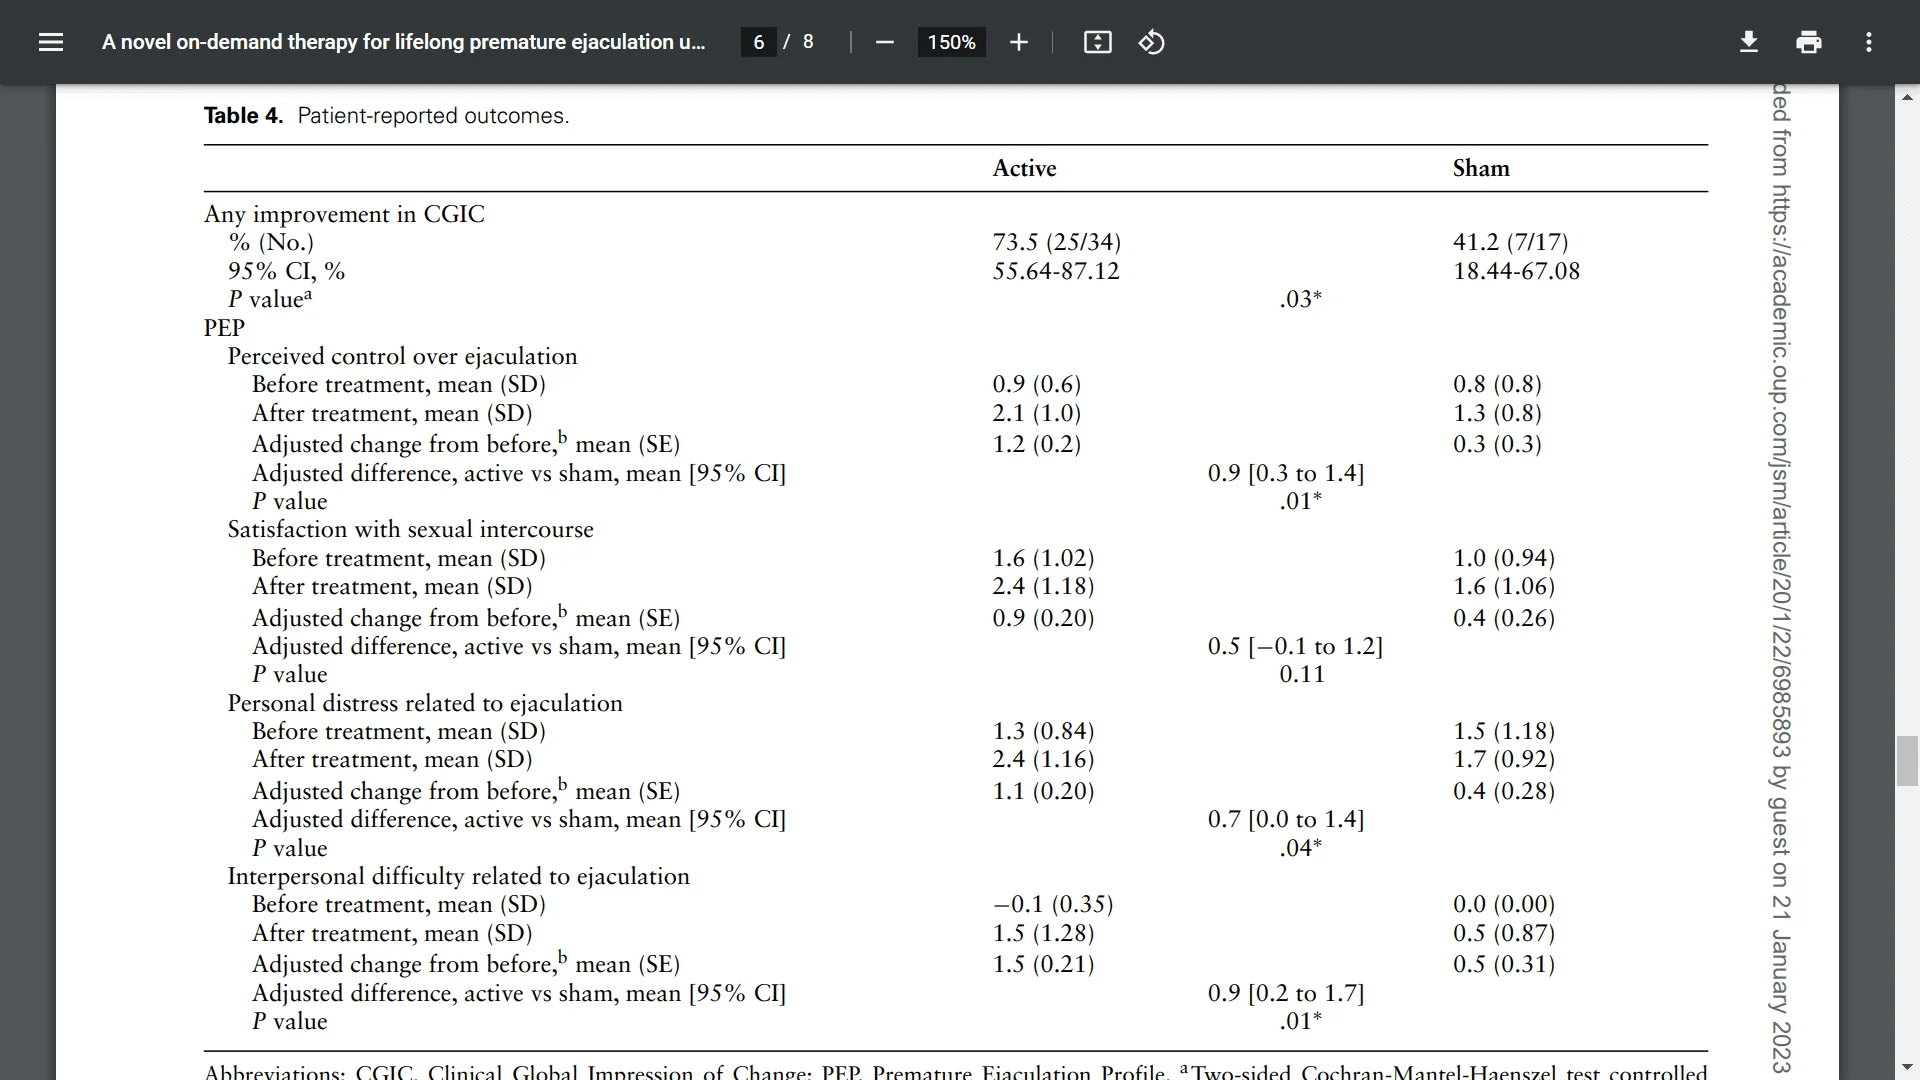Click 'Satisfaction with sexual intercourse' heading
Viewport: 1920px width, 1080px height.
pos(410,530)
